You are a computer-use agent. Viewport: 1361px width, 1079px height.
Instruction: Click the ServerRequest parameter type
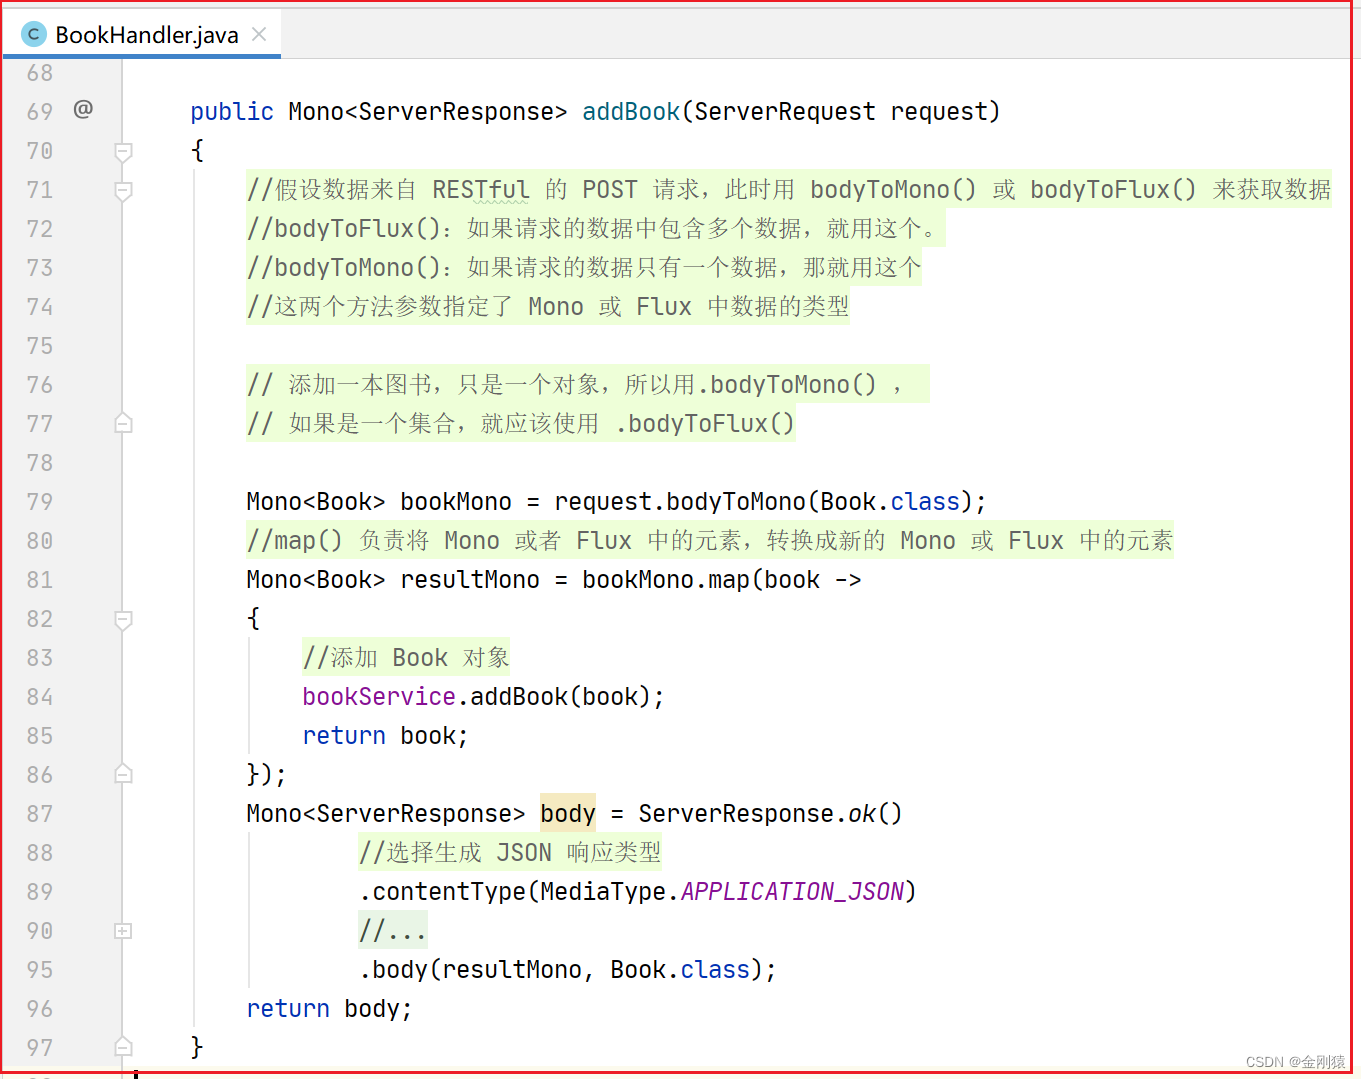[x=785, y=112]
